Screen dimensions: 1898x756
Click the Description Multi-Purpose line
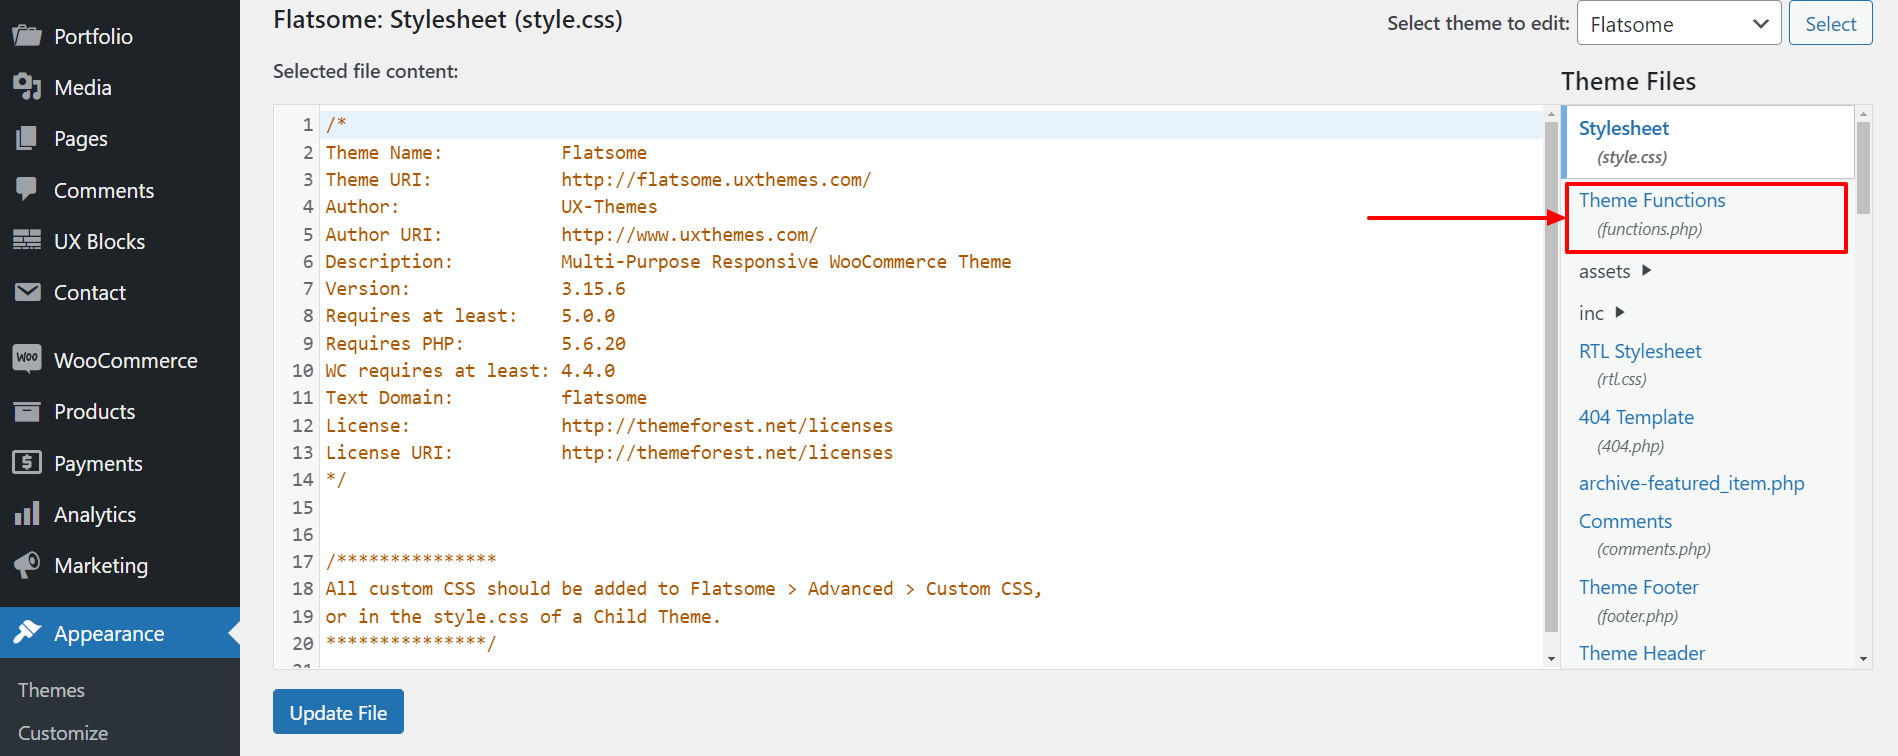click(668, 261)
